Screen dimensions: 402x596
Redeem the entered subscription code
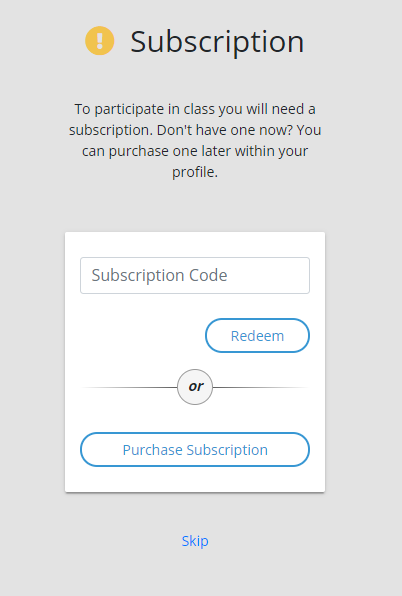(258, 336)
